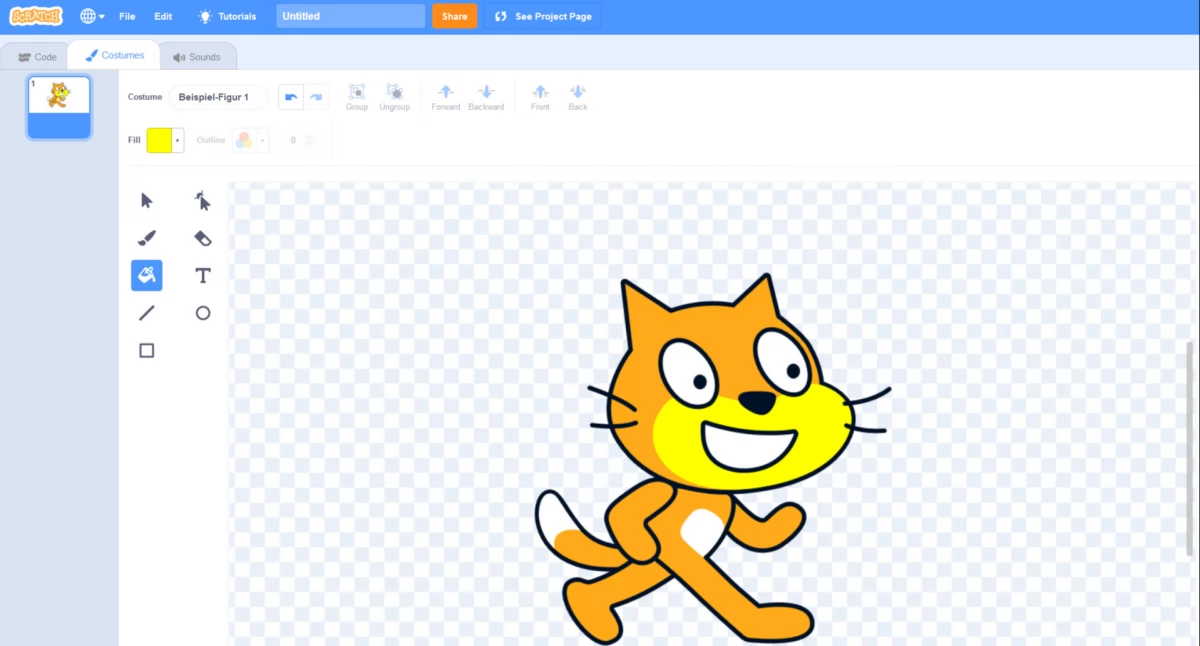Select the cat costume thumbnail
The width and height of the screenshot is (1200, 646).
point(59,106)
